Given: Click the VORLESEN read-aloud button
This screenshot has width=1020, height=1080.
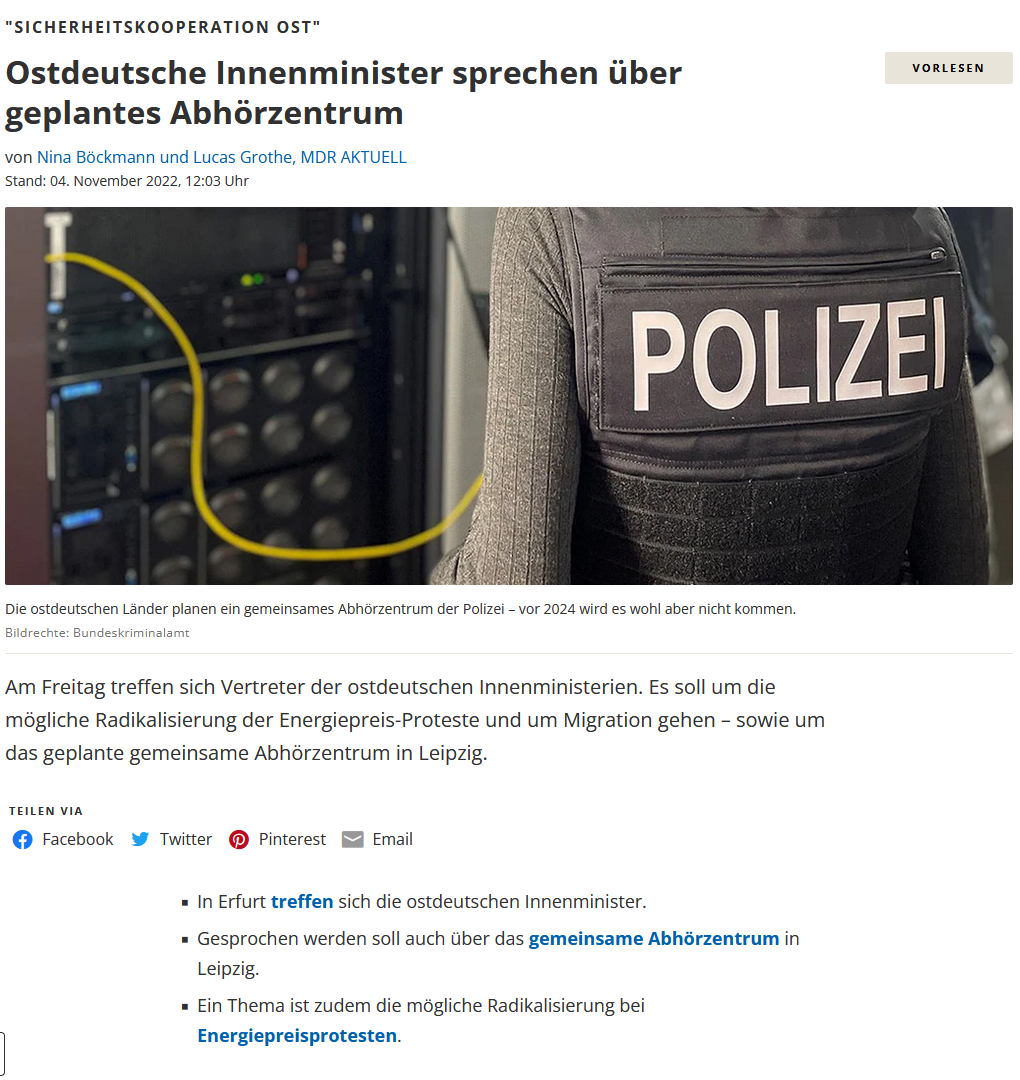Looking at the screenshot, I should [948, 68].
